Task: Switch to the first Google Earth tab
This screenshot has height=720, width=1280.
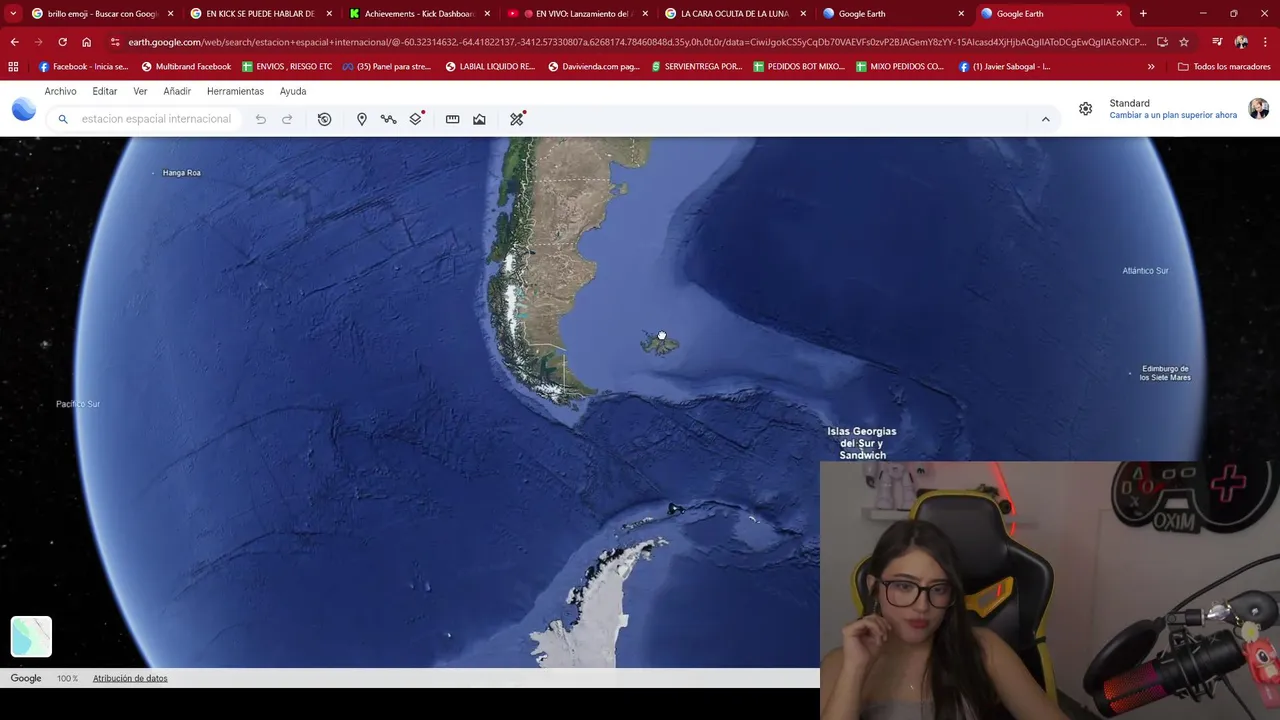Action: click(x=892, y=14)
